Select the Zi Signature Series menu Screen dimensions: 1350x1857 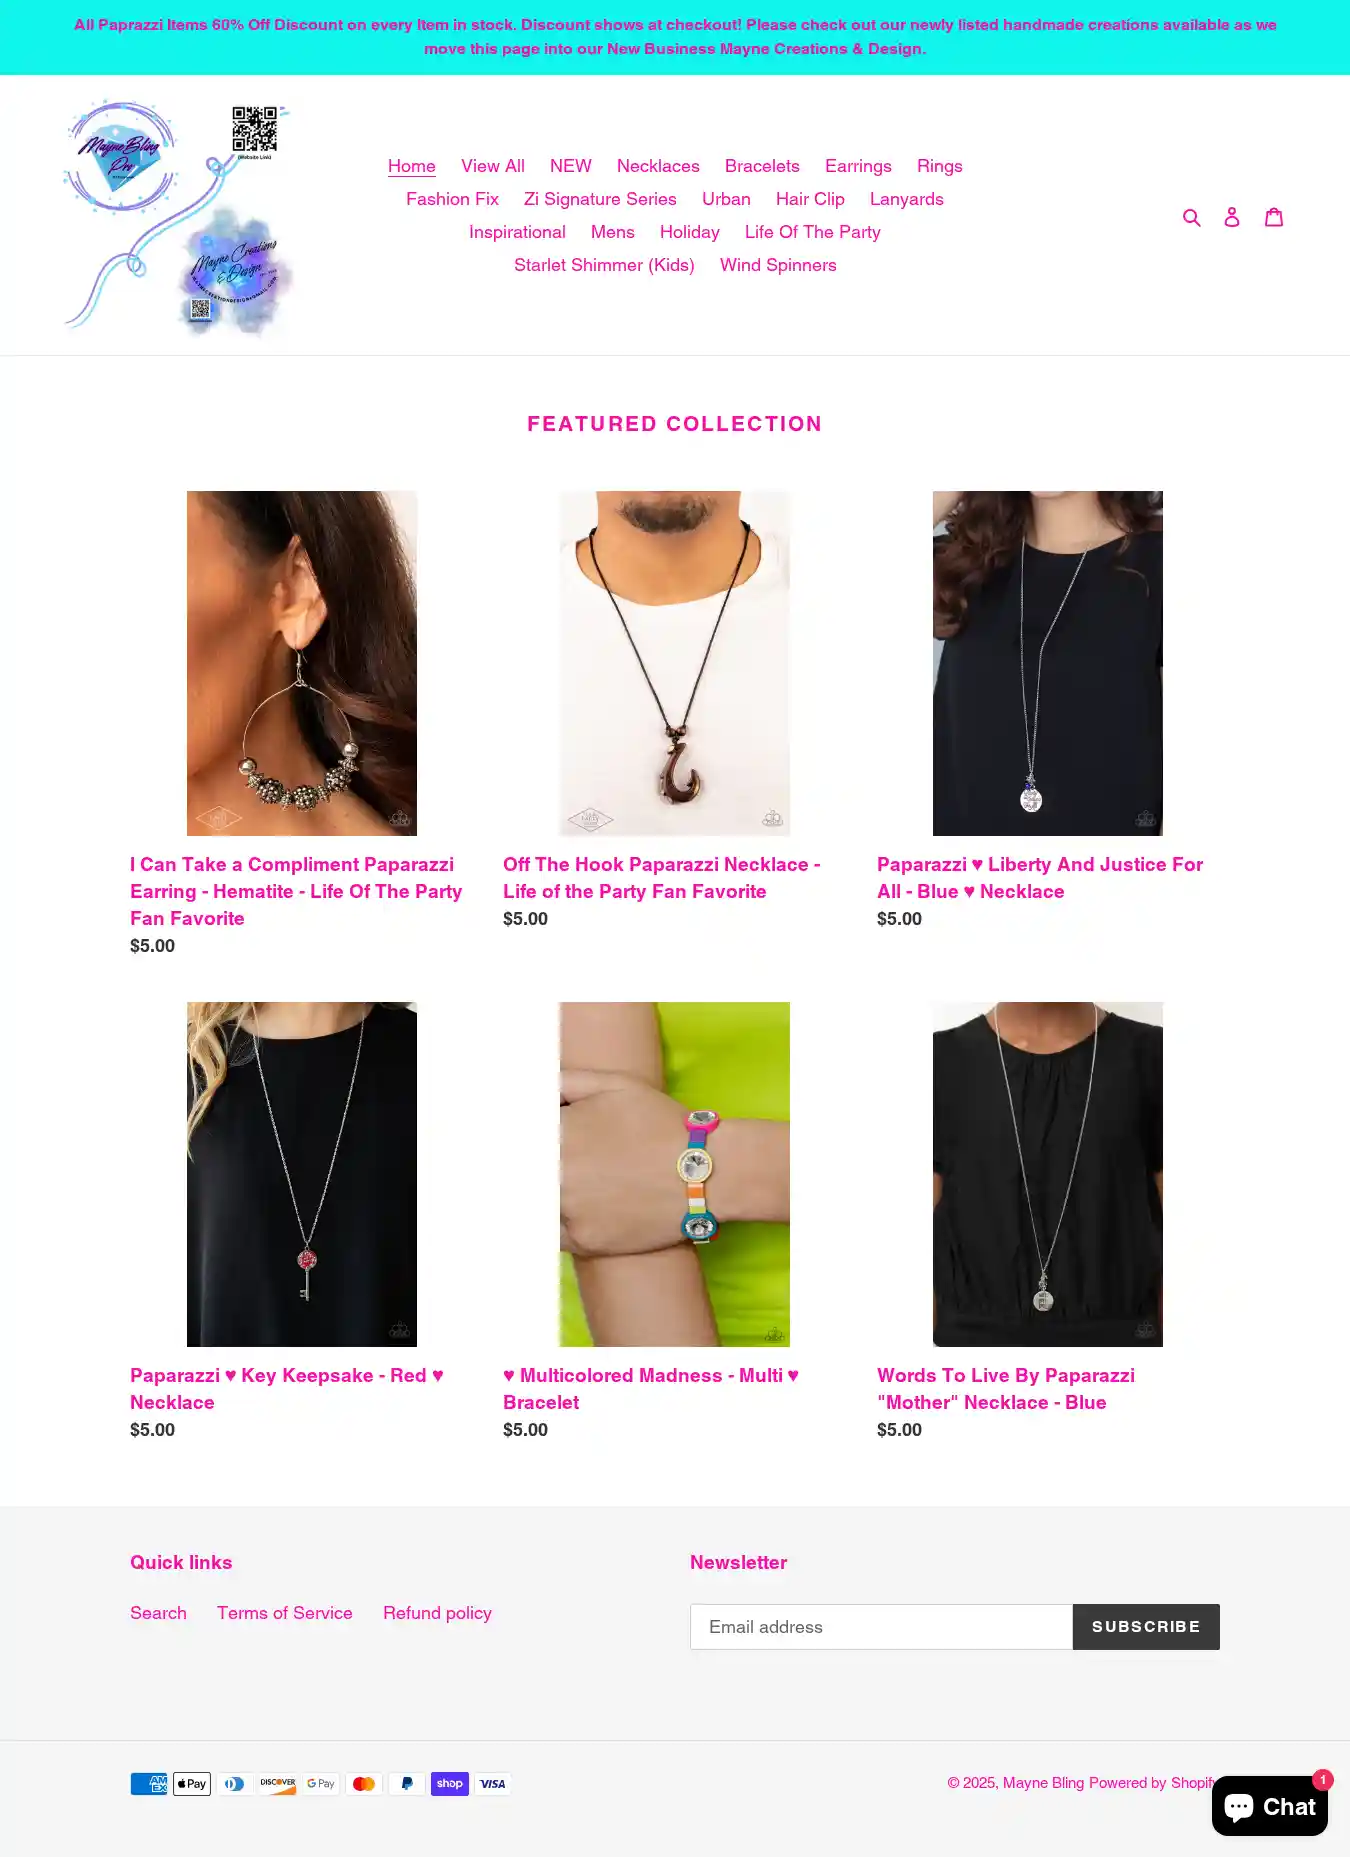point(600,199)
